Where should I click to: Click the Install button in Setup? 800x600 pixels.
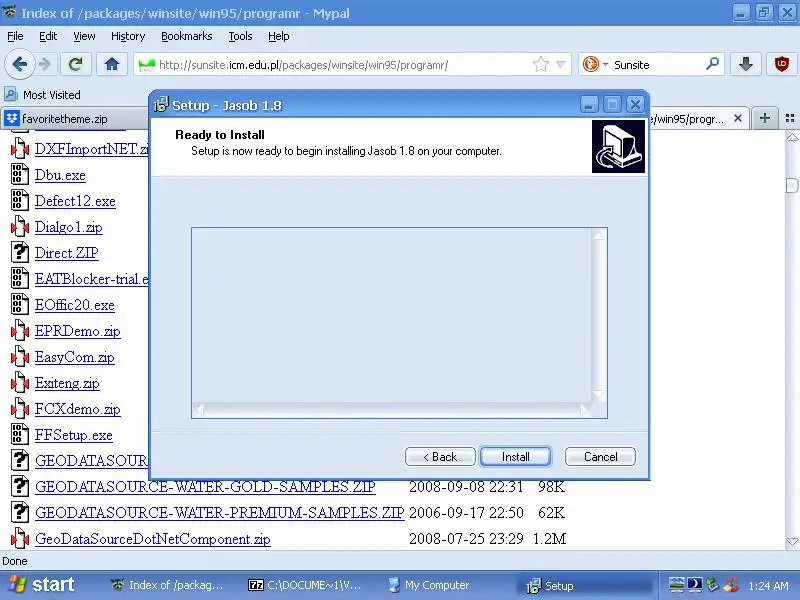[515, 457]
